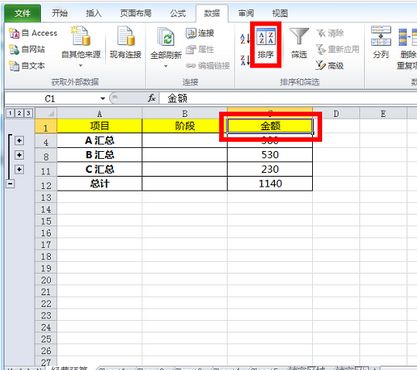Image resolution: width=417 pixels, height=370 pixels.
Task: Select the C 汇总 cell
Action: coord(100,169)
